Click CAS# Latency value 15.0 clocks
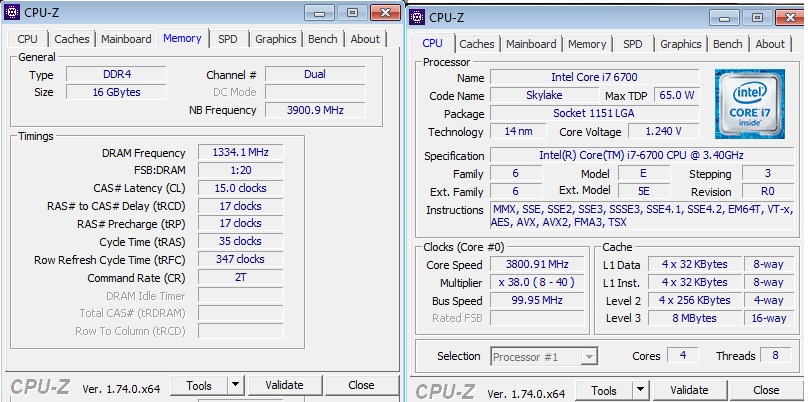 click(x=241, y=188)
